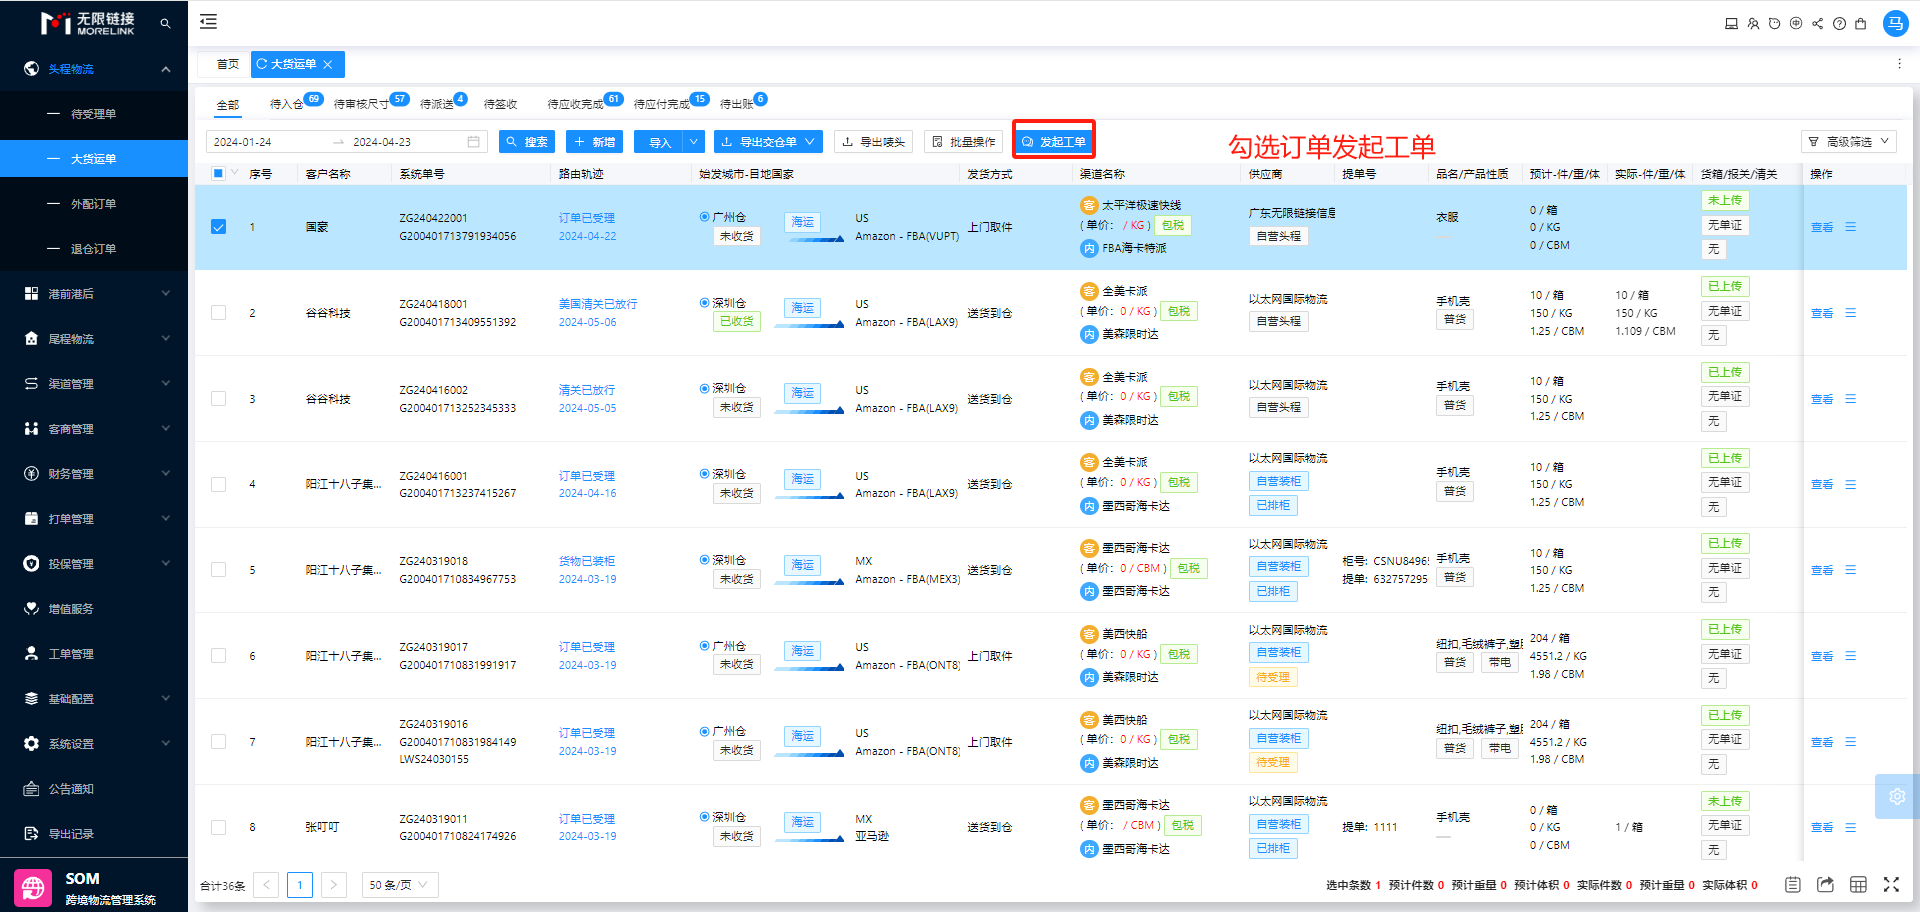The height and width of the screenshot is (912, 1920).
Task: Open the row menu icon for ZG240418001
Action: [x=1851, y=313]
